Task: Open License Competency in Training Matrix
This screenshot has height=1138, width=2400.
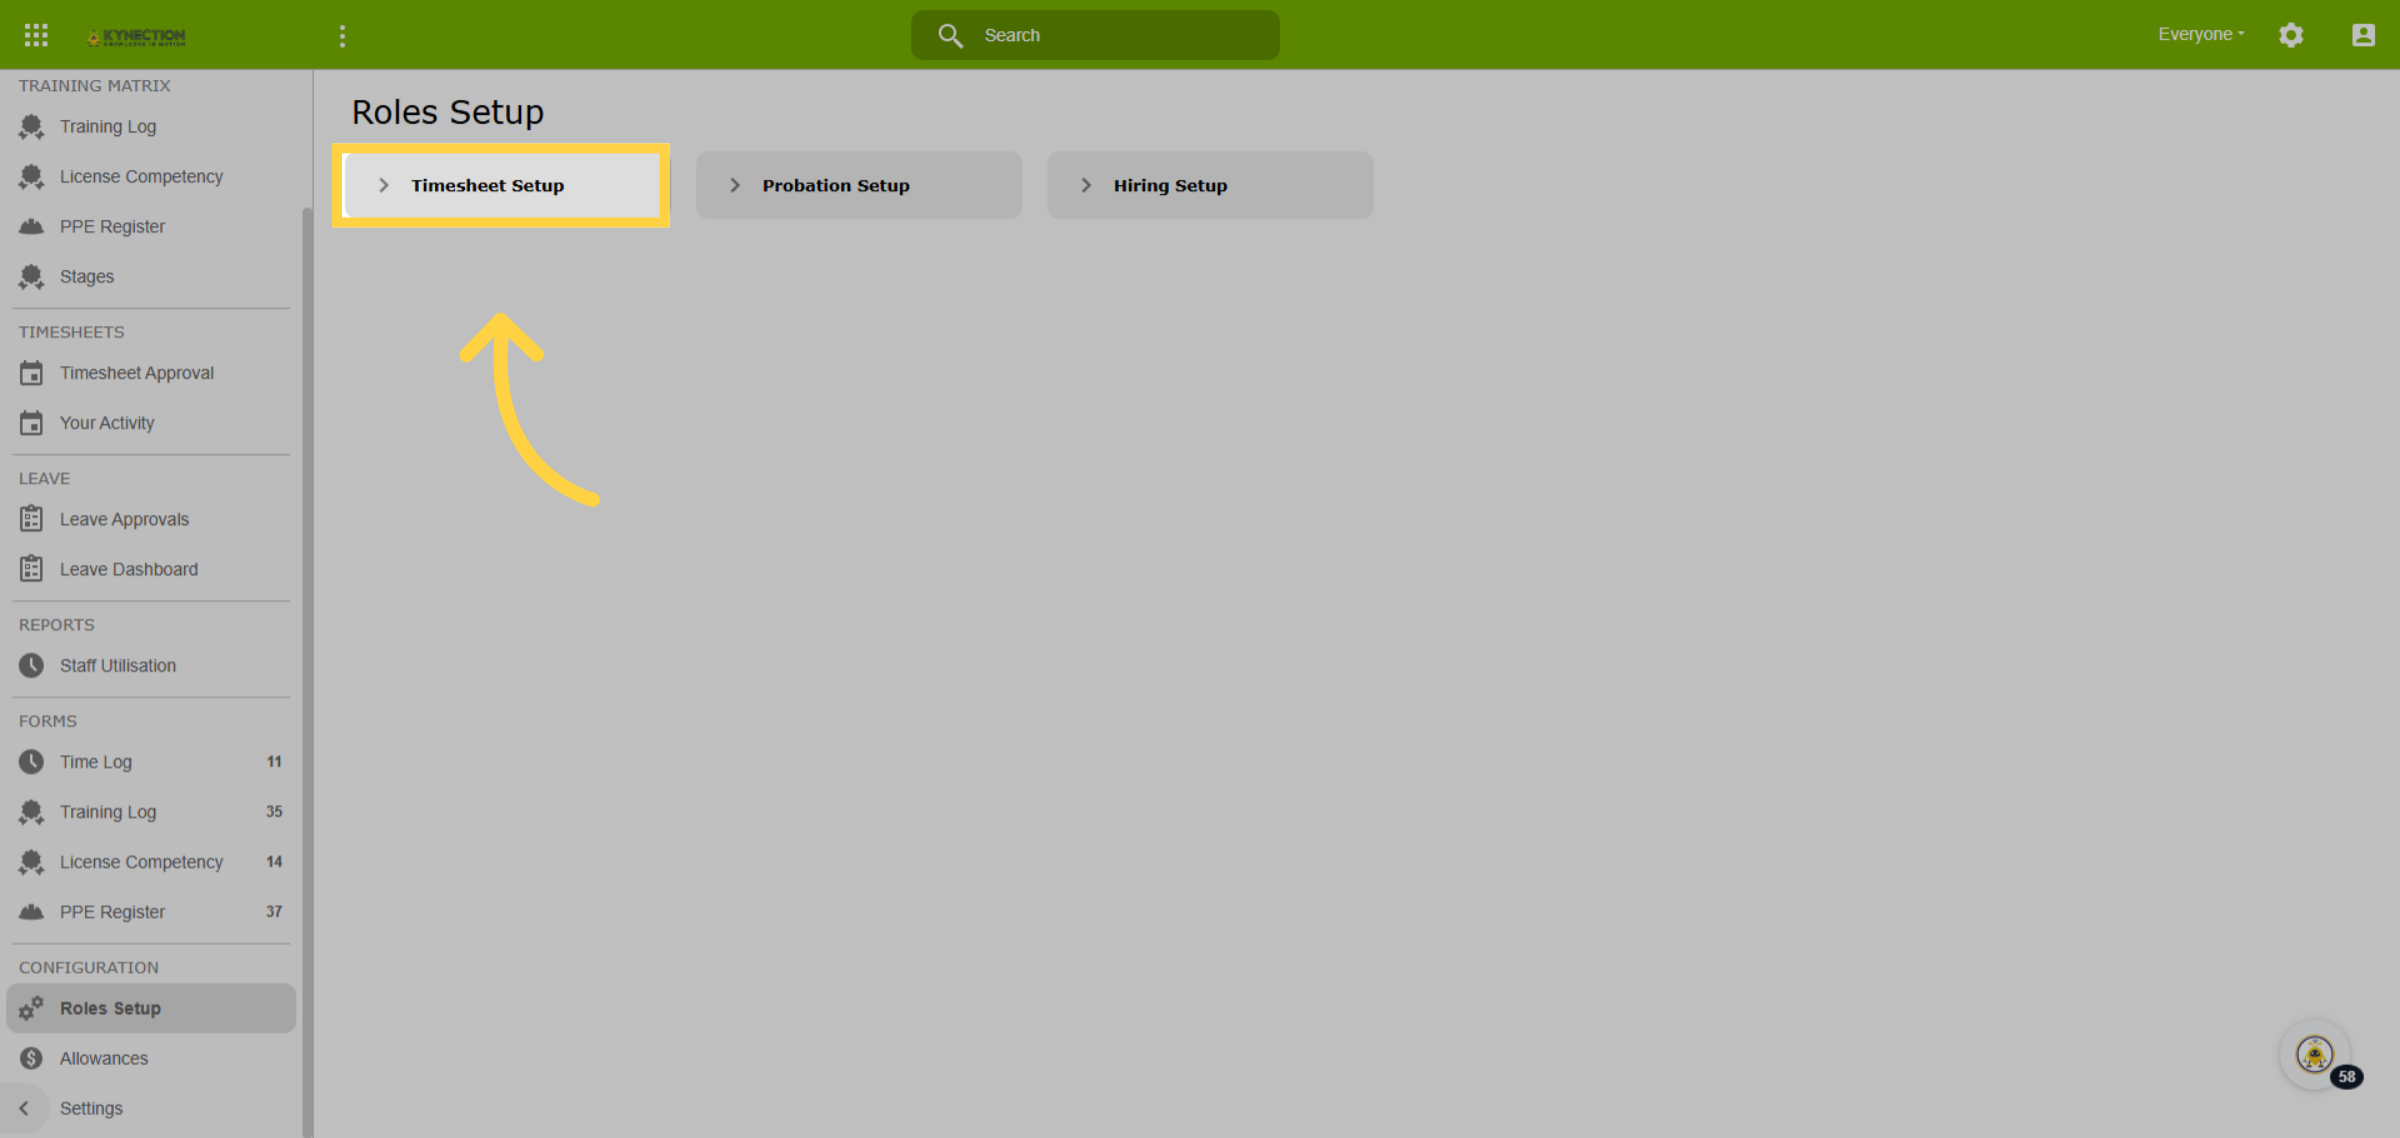Action: [150, 177]
